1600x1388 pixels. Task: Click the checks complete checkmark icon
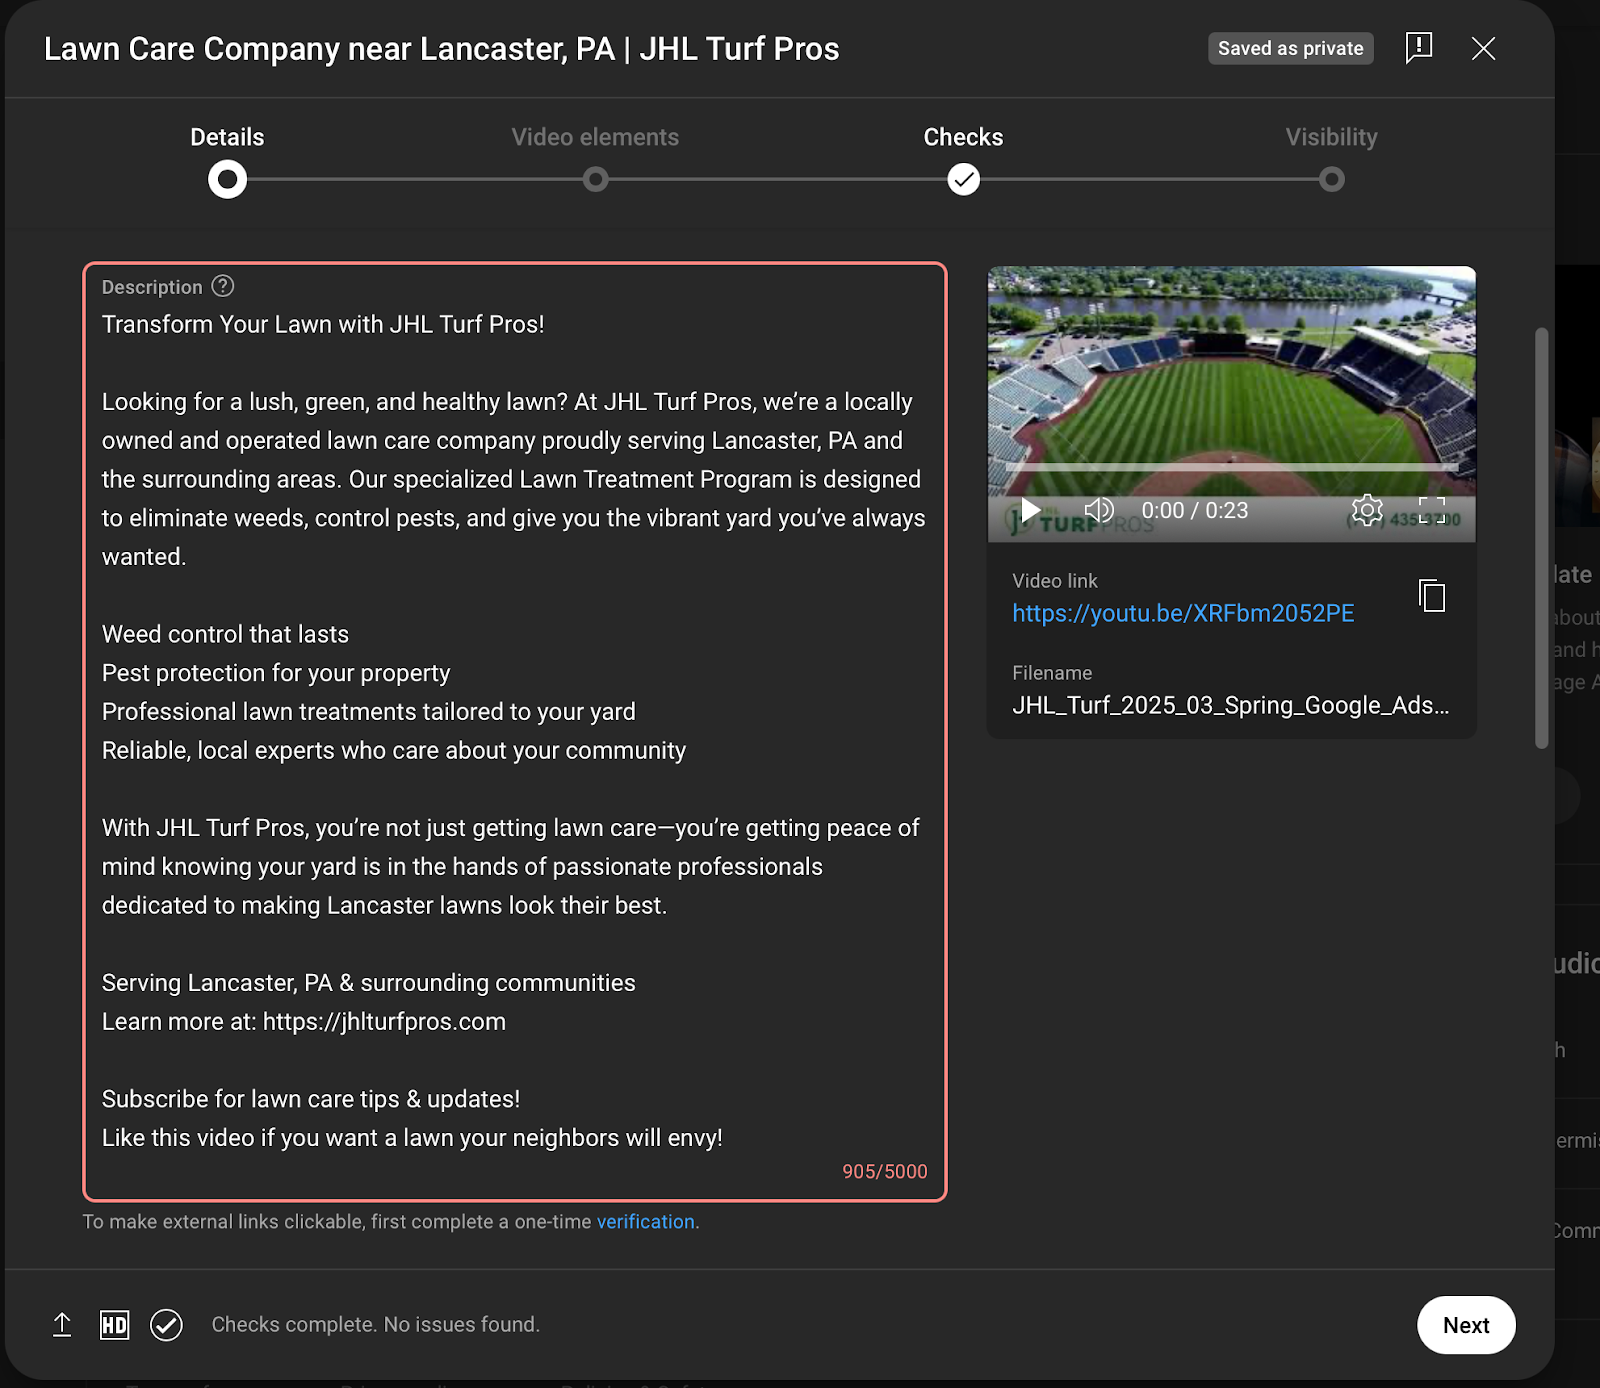click(166, 1325)
